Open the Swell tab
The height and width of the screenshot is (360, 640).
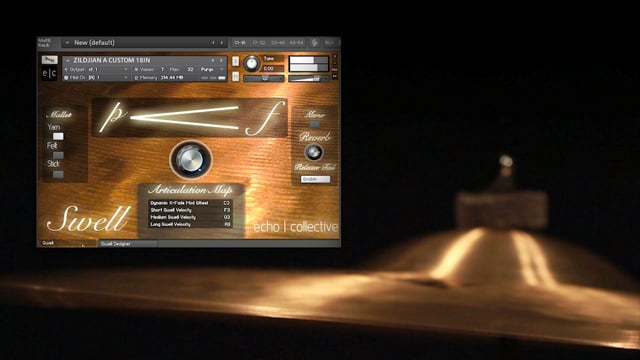point(67,243)
